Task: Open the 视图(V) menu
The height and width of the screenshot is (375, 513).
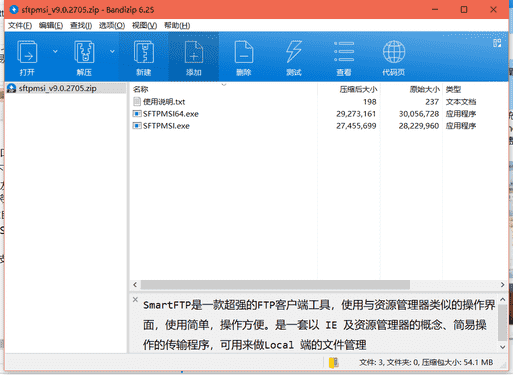Action: [144, 26]
